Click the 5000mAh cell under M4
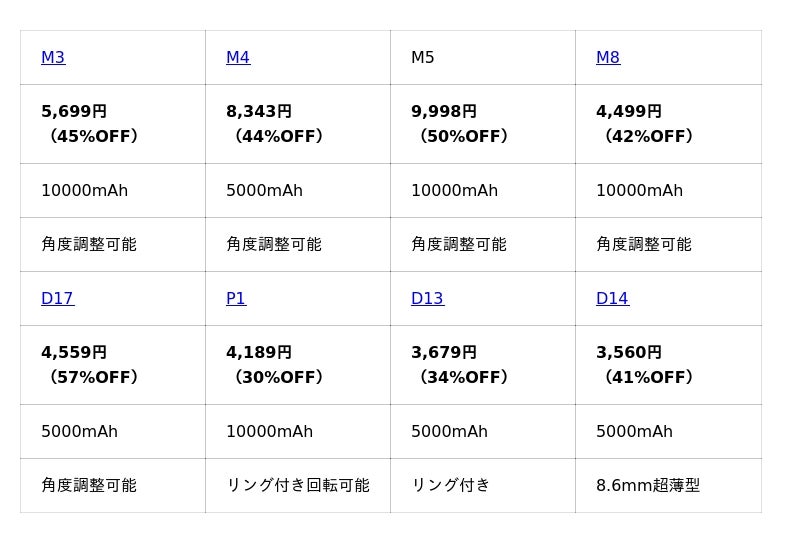This screenshot has width=800, height=543. pos(264,191)
